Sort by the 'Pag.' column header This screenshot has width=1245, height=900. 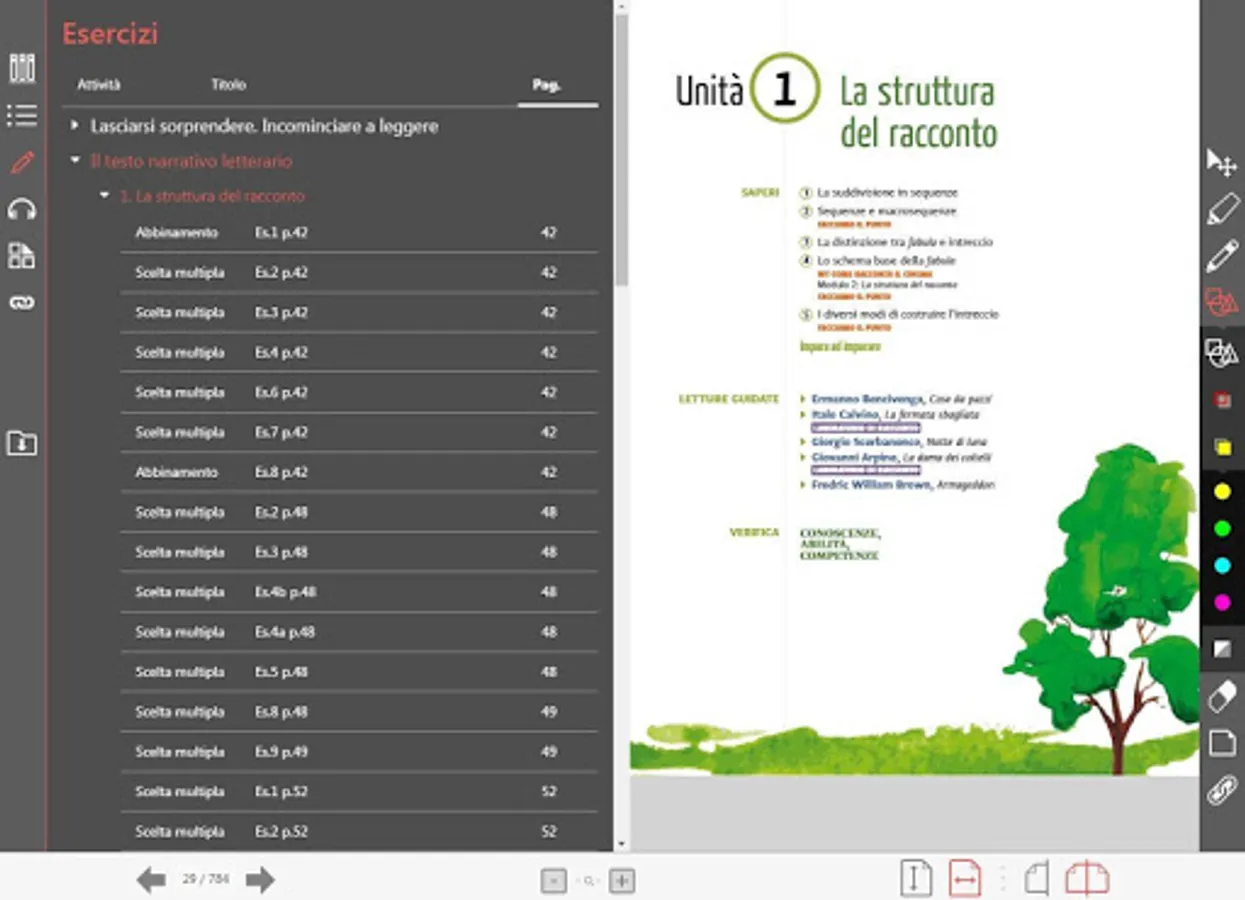click(x=546, y=85)
